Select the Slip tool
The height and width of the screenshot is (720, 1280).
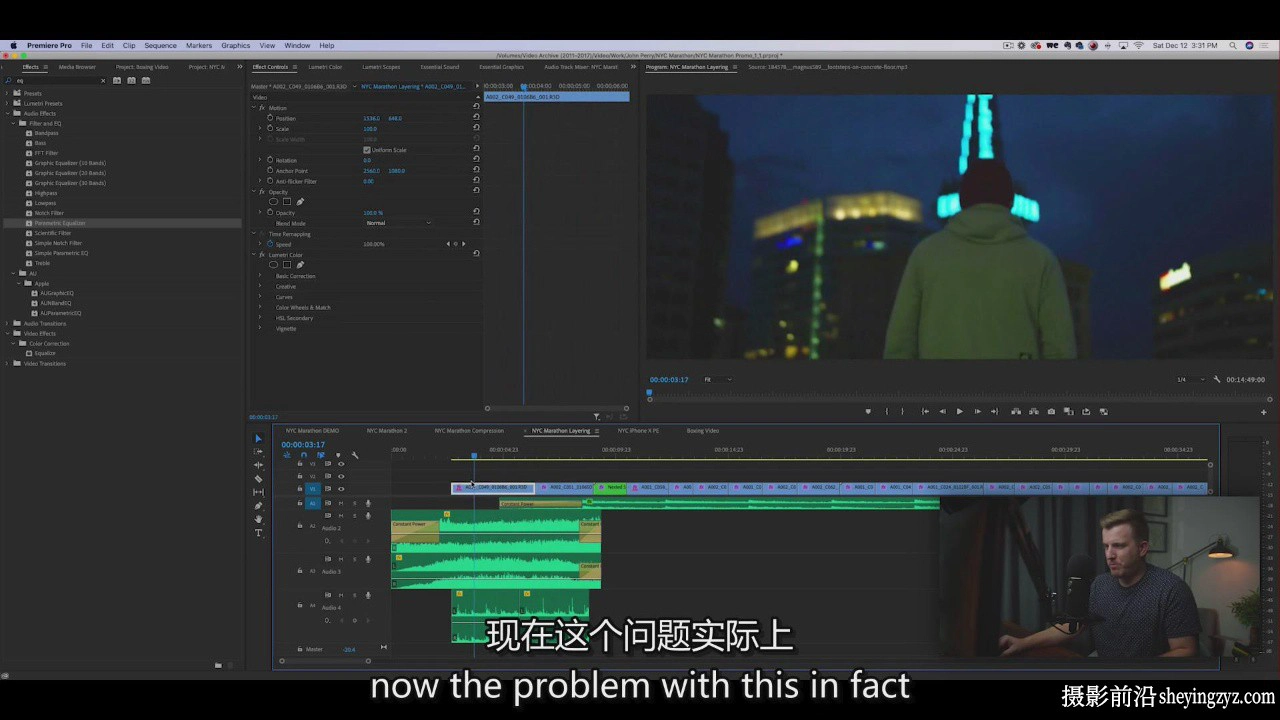coord(258,492)
